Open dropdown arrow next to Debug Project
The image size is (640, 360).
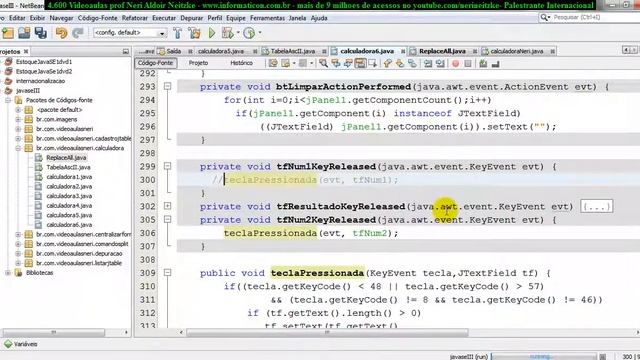238,33
